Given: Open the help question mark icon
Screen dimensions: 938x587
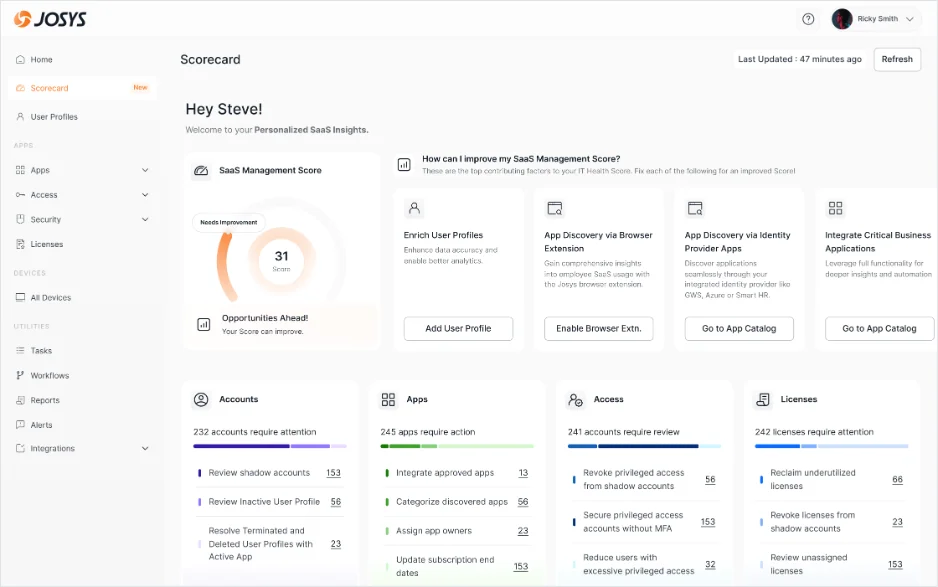Looking at the screenshot, I should [808, 19].
